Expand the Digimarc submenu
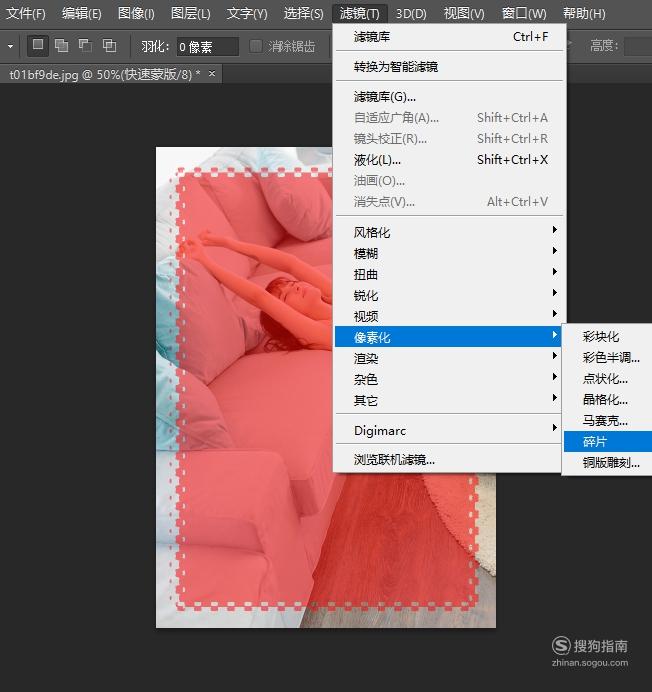The image size is (652, 692). pyautogui.click(x=449, y=430)
